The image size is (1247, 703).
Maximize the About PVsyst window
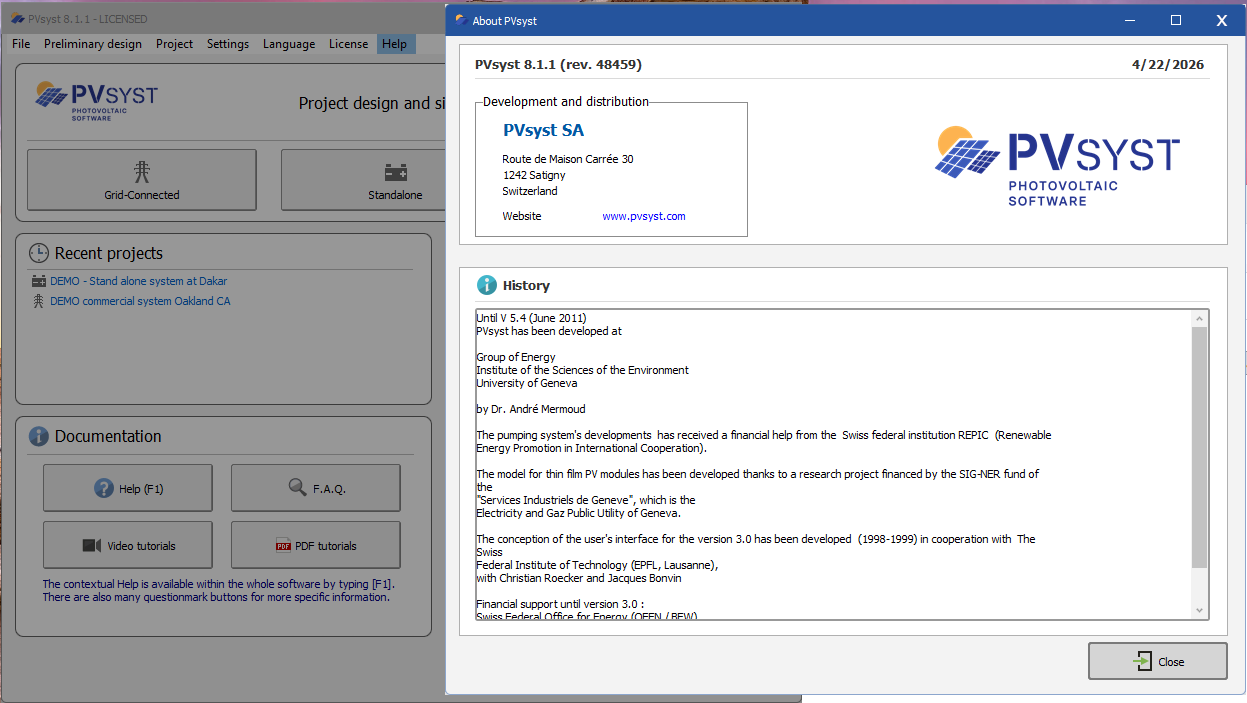tap(1176, 20)
